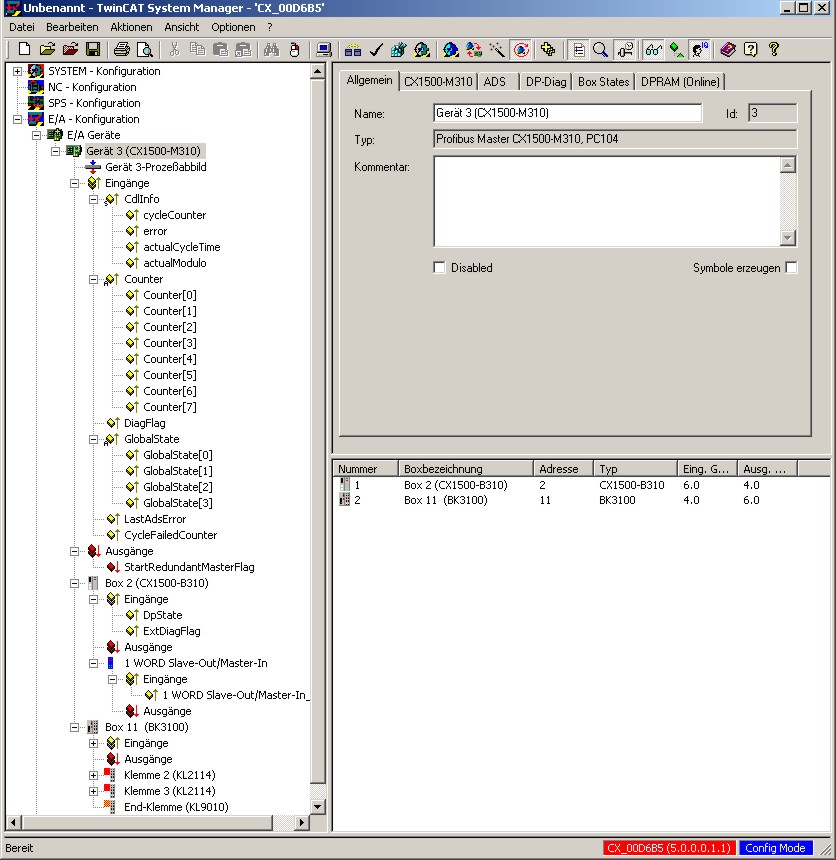The height and width of the screenshot is (860, 836).
Task: Click the Klemme 2 (KL2114) terminal icon
Action: tap(110, 775)
